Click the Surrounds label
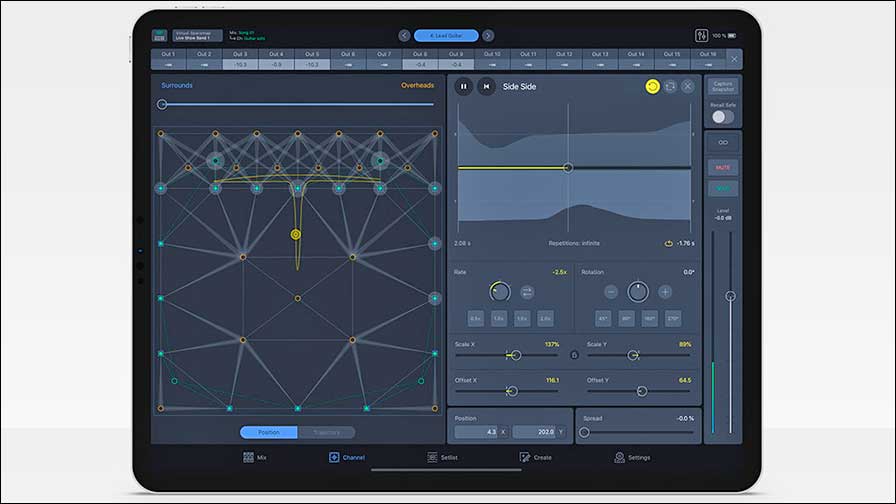Screen dimensions: 896x504 coord(177,85)
